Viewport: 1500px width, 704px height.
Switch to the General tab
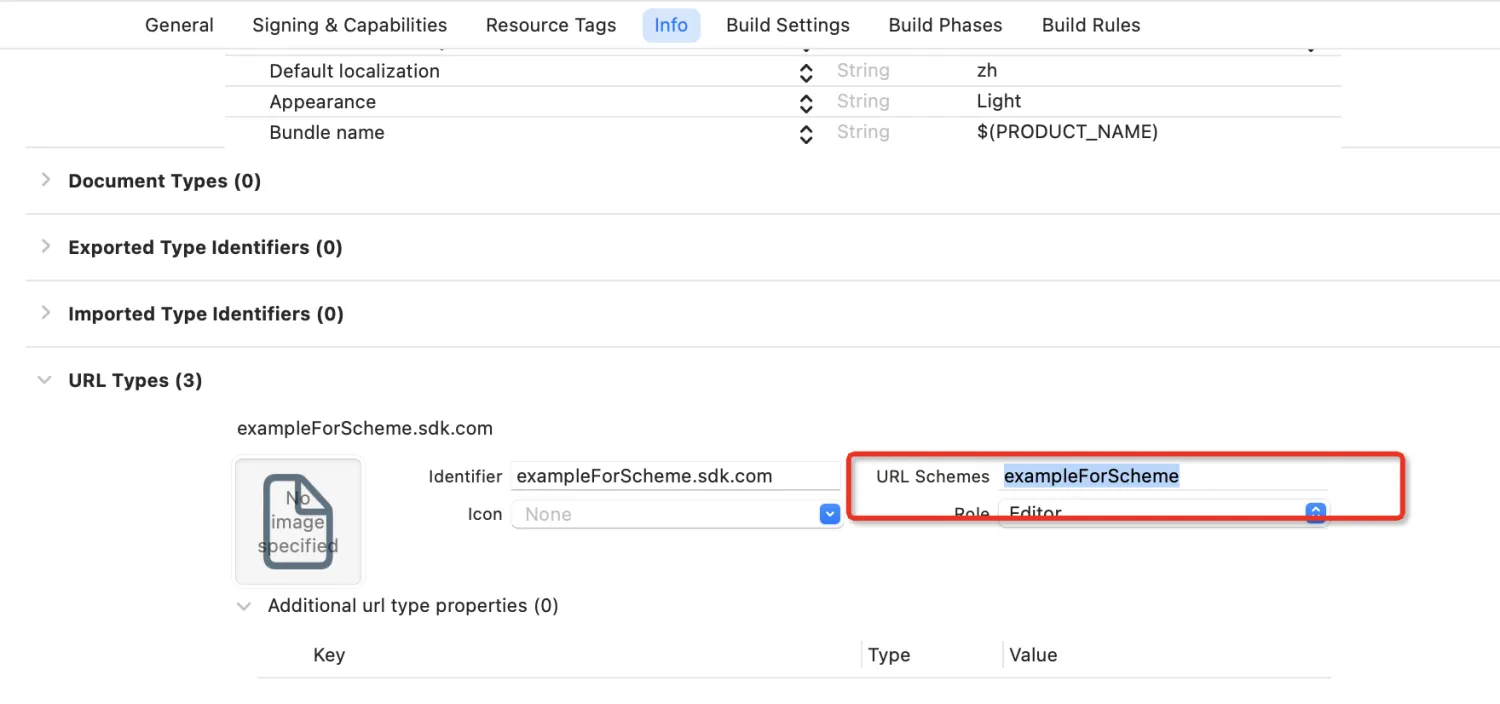(x=179, y=24)
